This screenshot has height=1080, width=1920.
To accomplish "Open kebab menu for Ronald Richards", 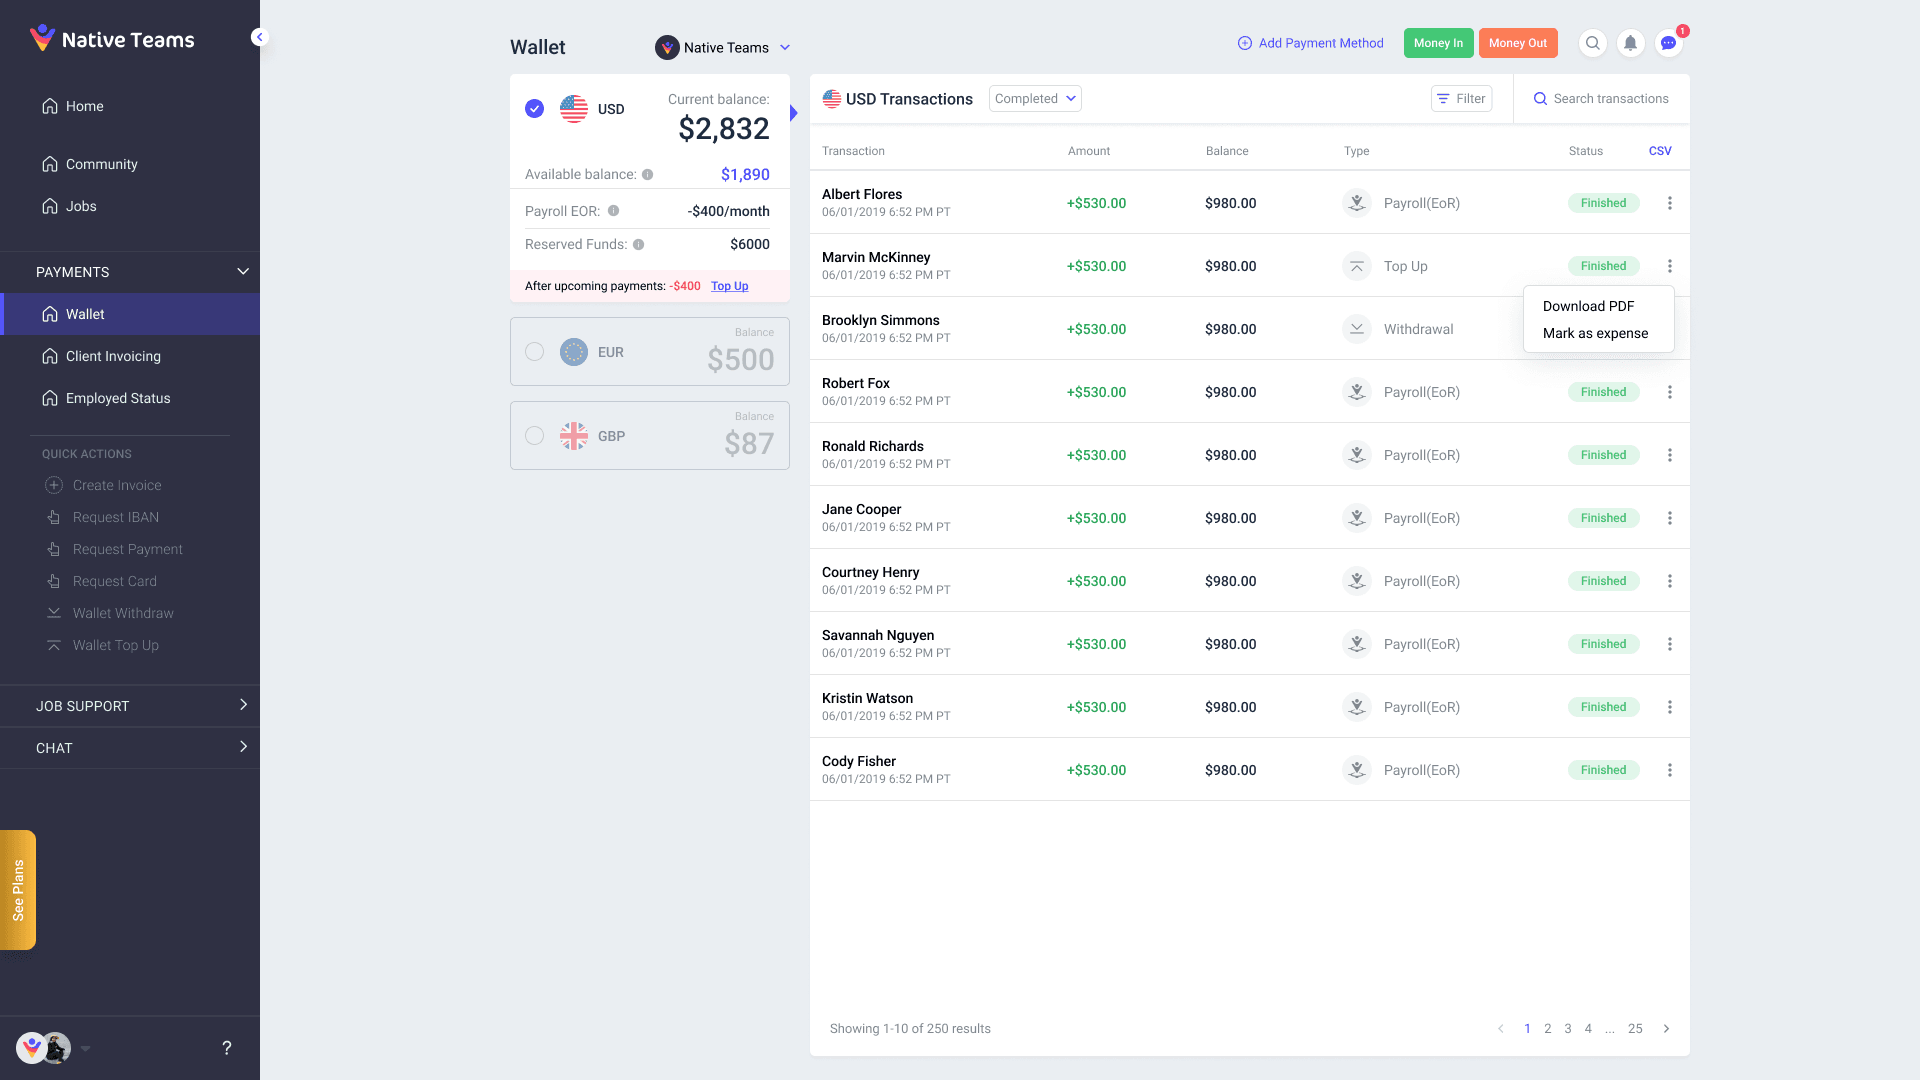I will coord(1669,455).
